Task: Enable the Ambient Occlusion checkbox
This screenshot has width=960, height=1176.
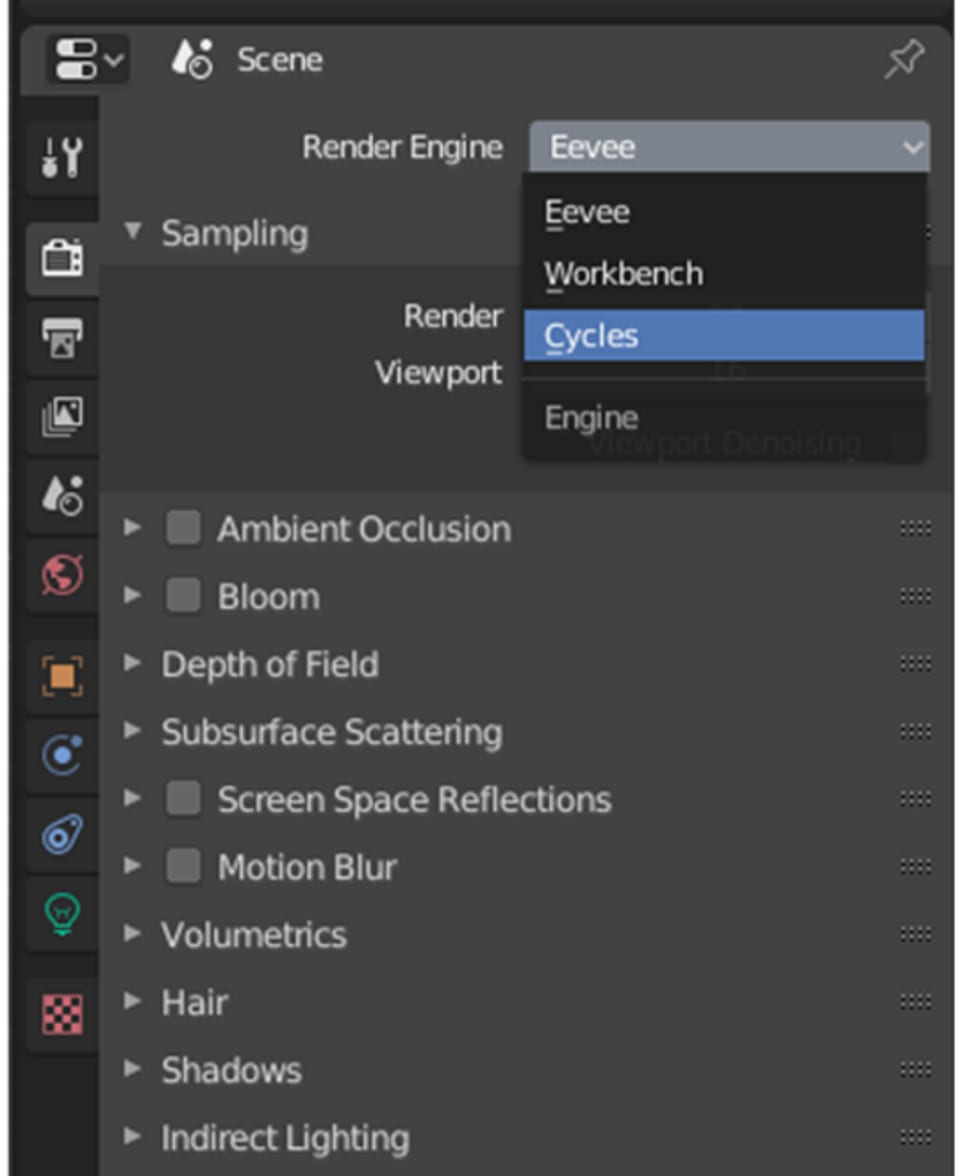Action: [184, 528]
